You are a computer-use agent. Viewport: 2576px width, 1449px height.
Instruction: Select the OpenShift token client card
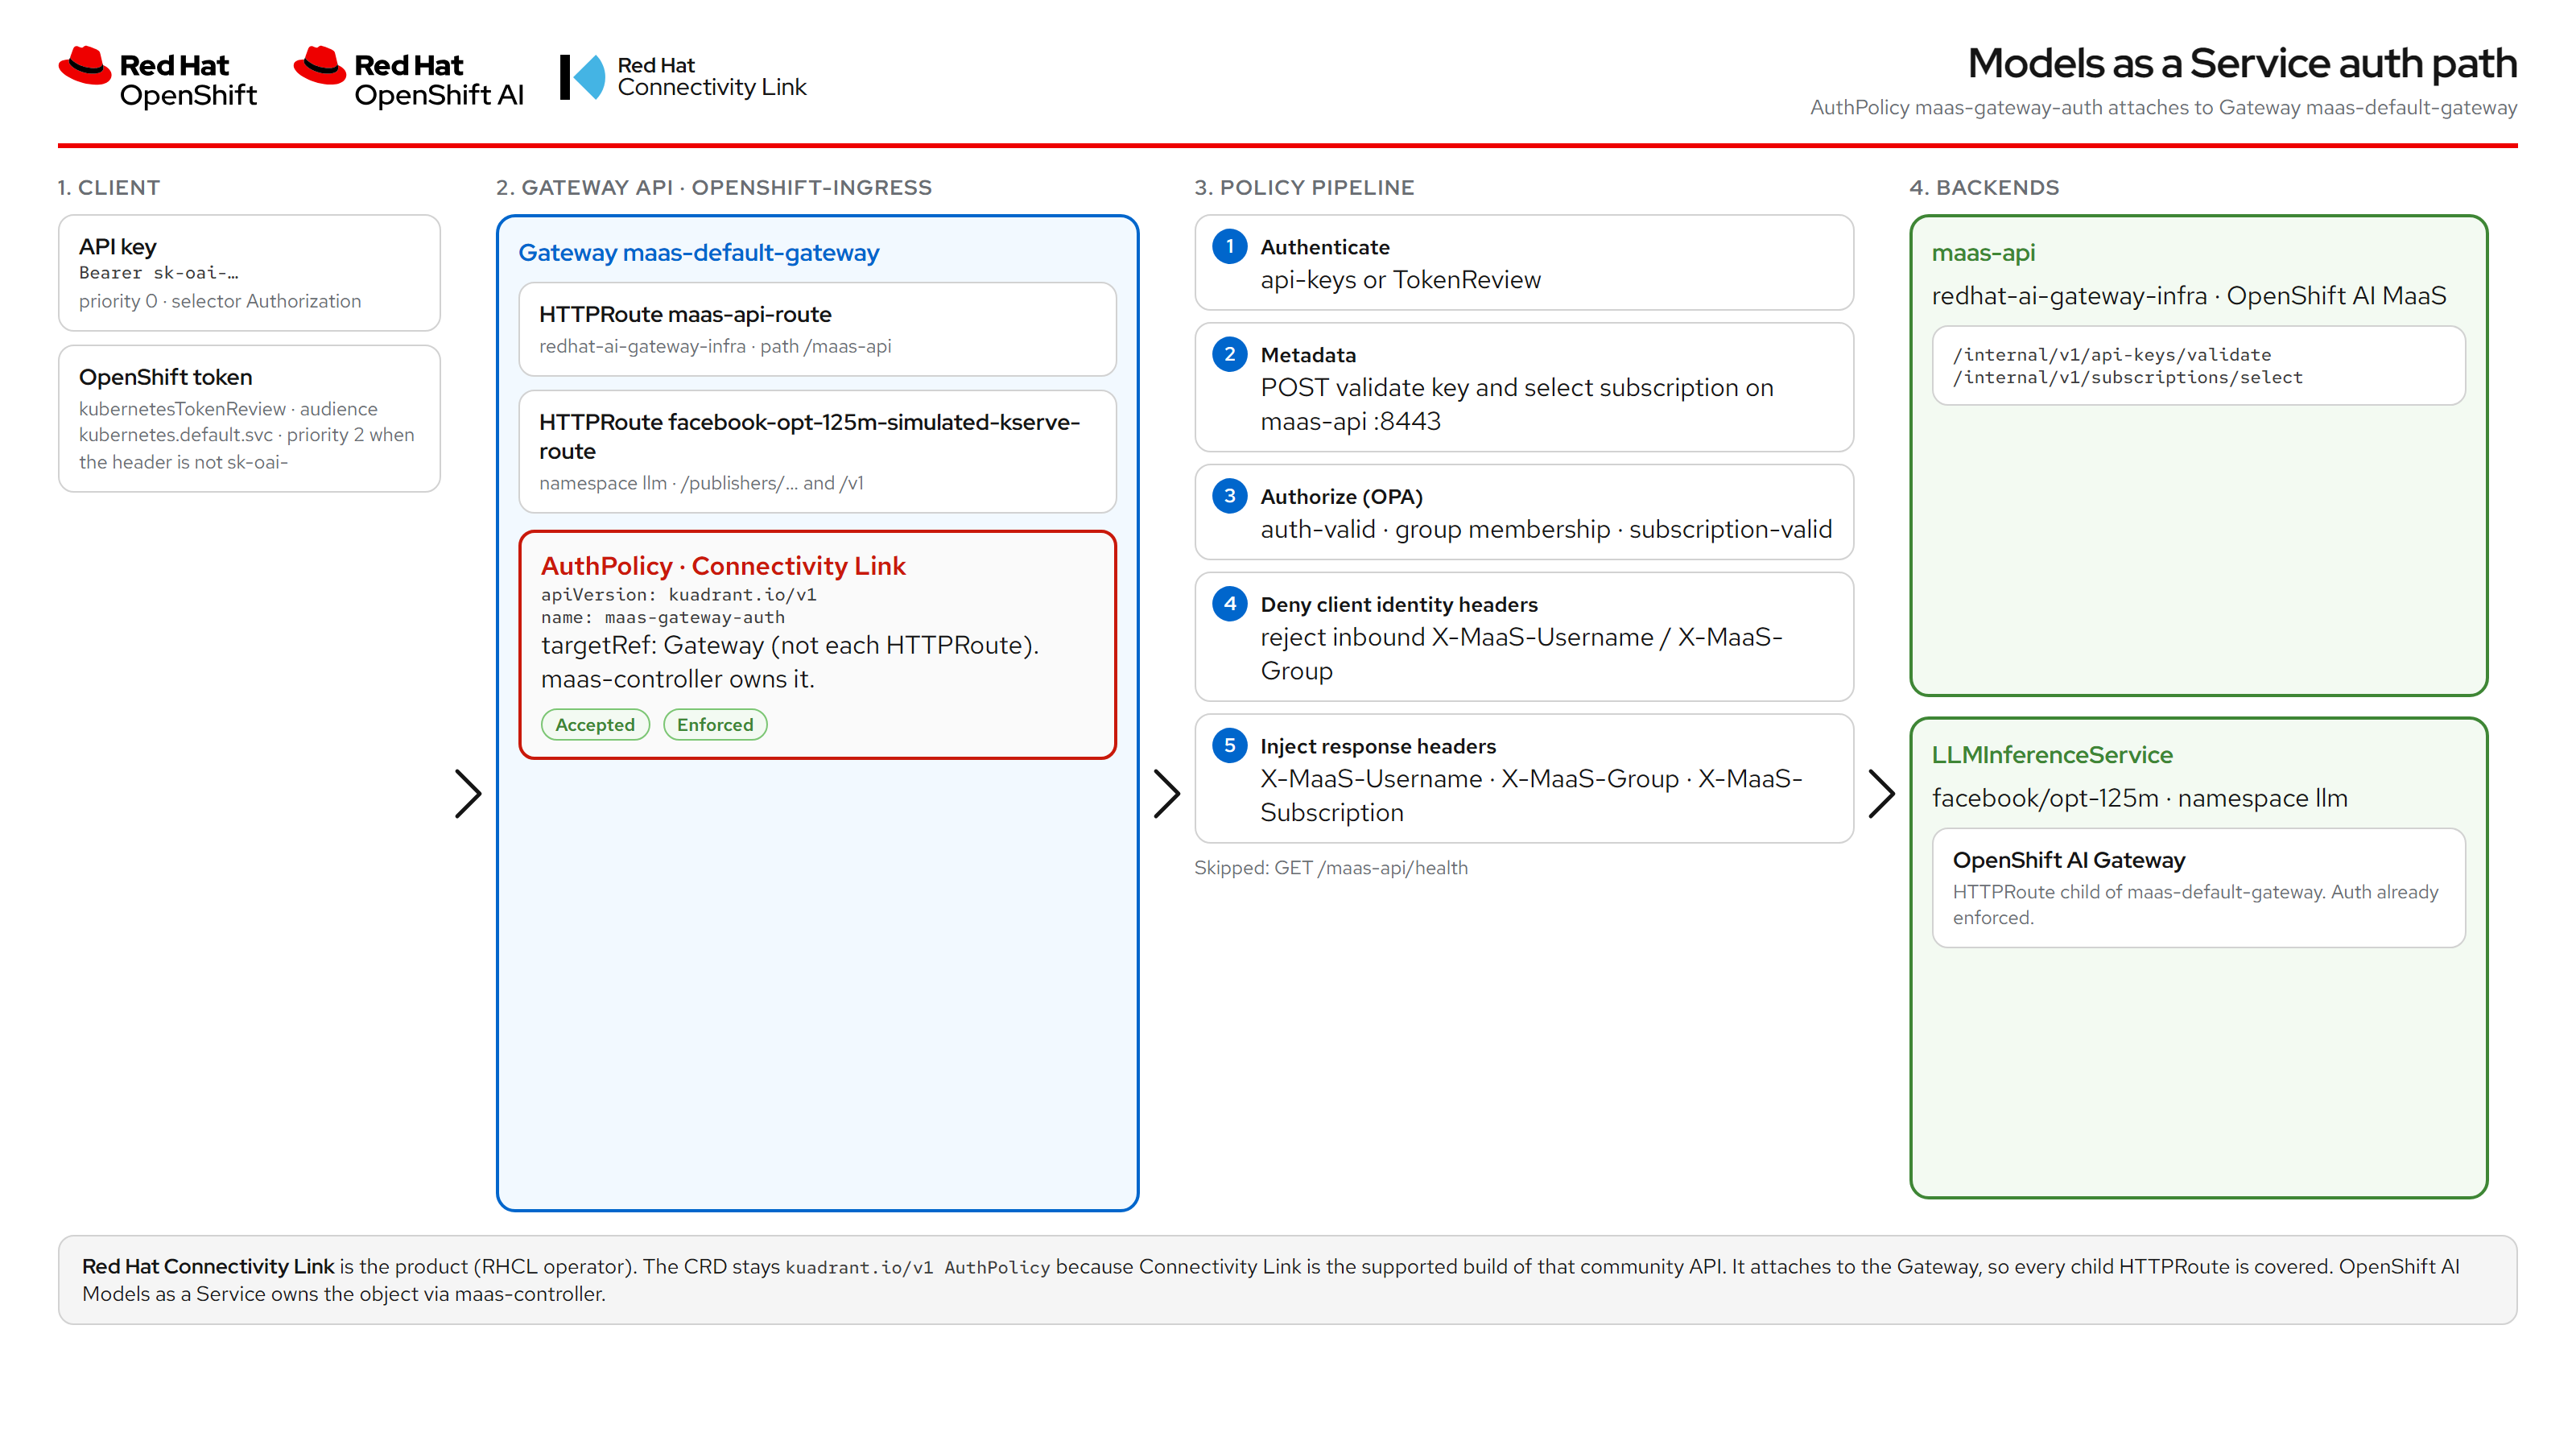249,418
